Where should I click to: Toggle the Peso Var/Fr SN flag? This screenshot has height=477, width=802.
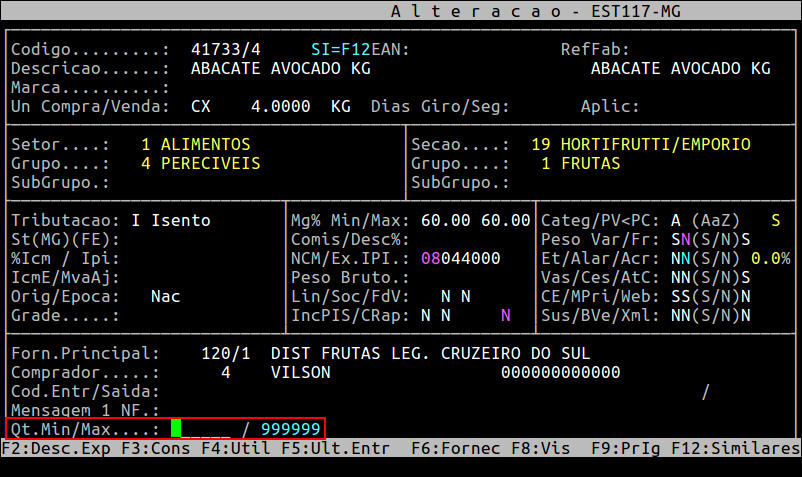pos(680,239)
